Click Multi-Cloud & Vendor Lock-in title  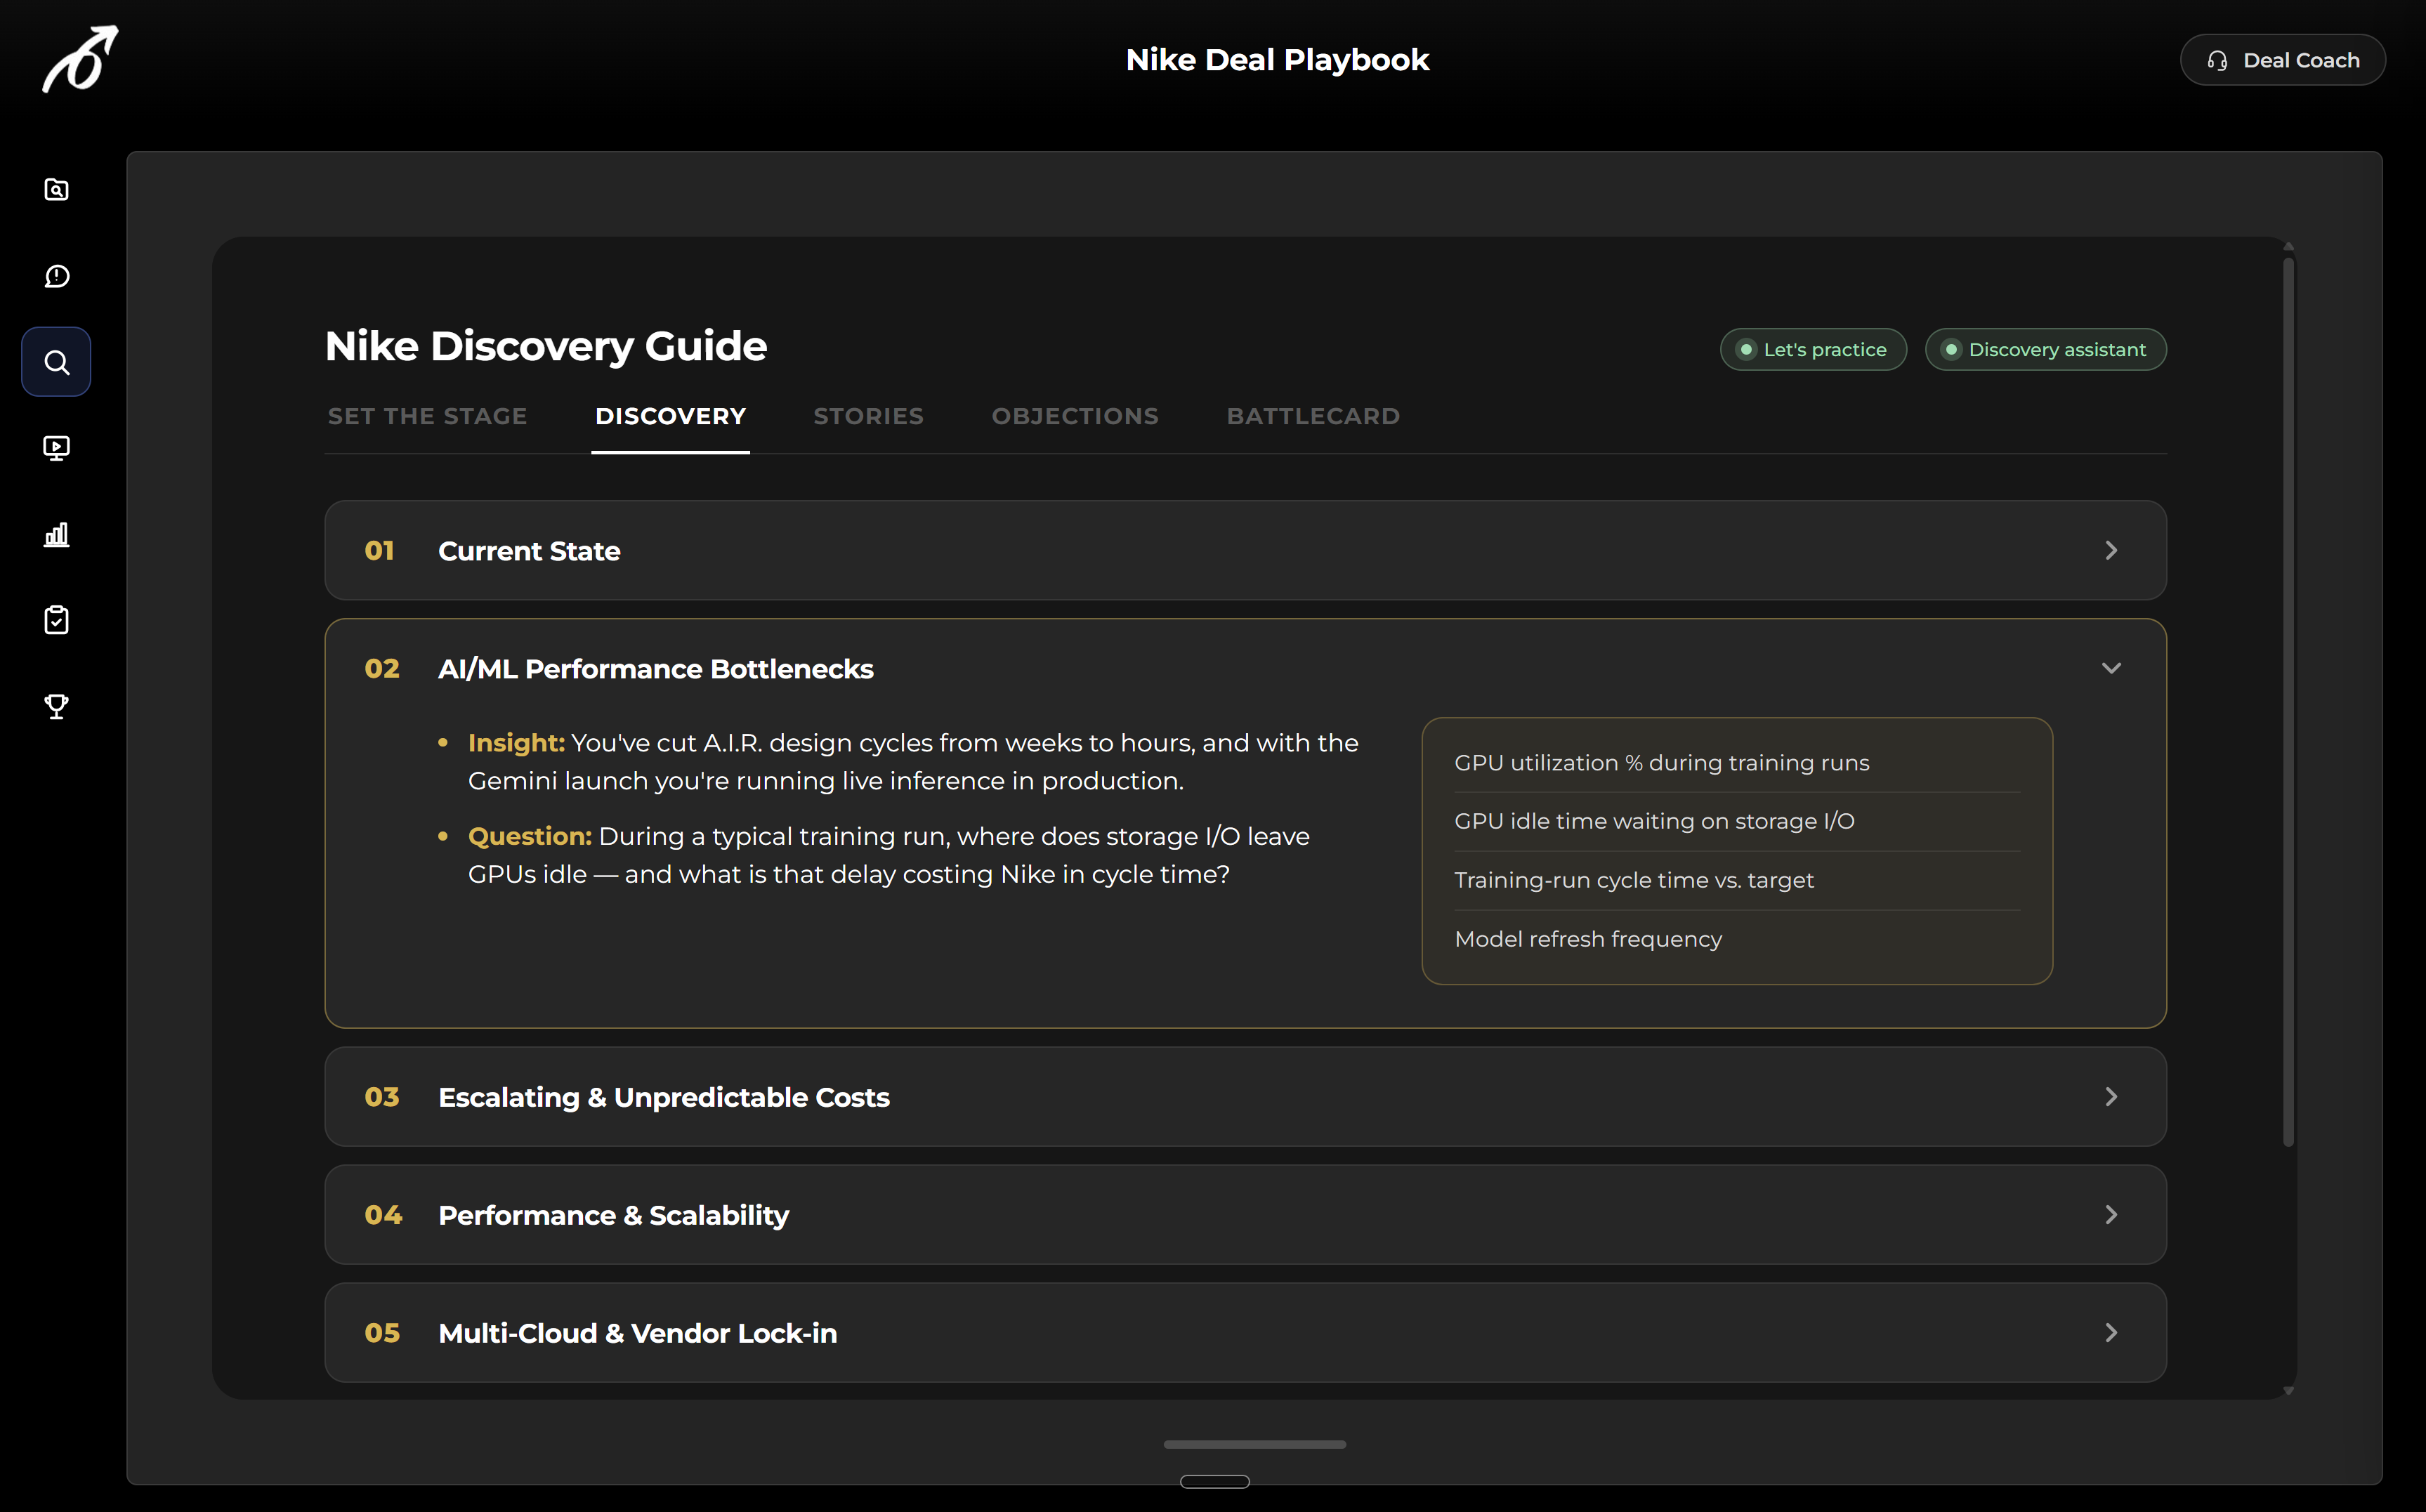638,1333
